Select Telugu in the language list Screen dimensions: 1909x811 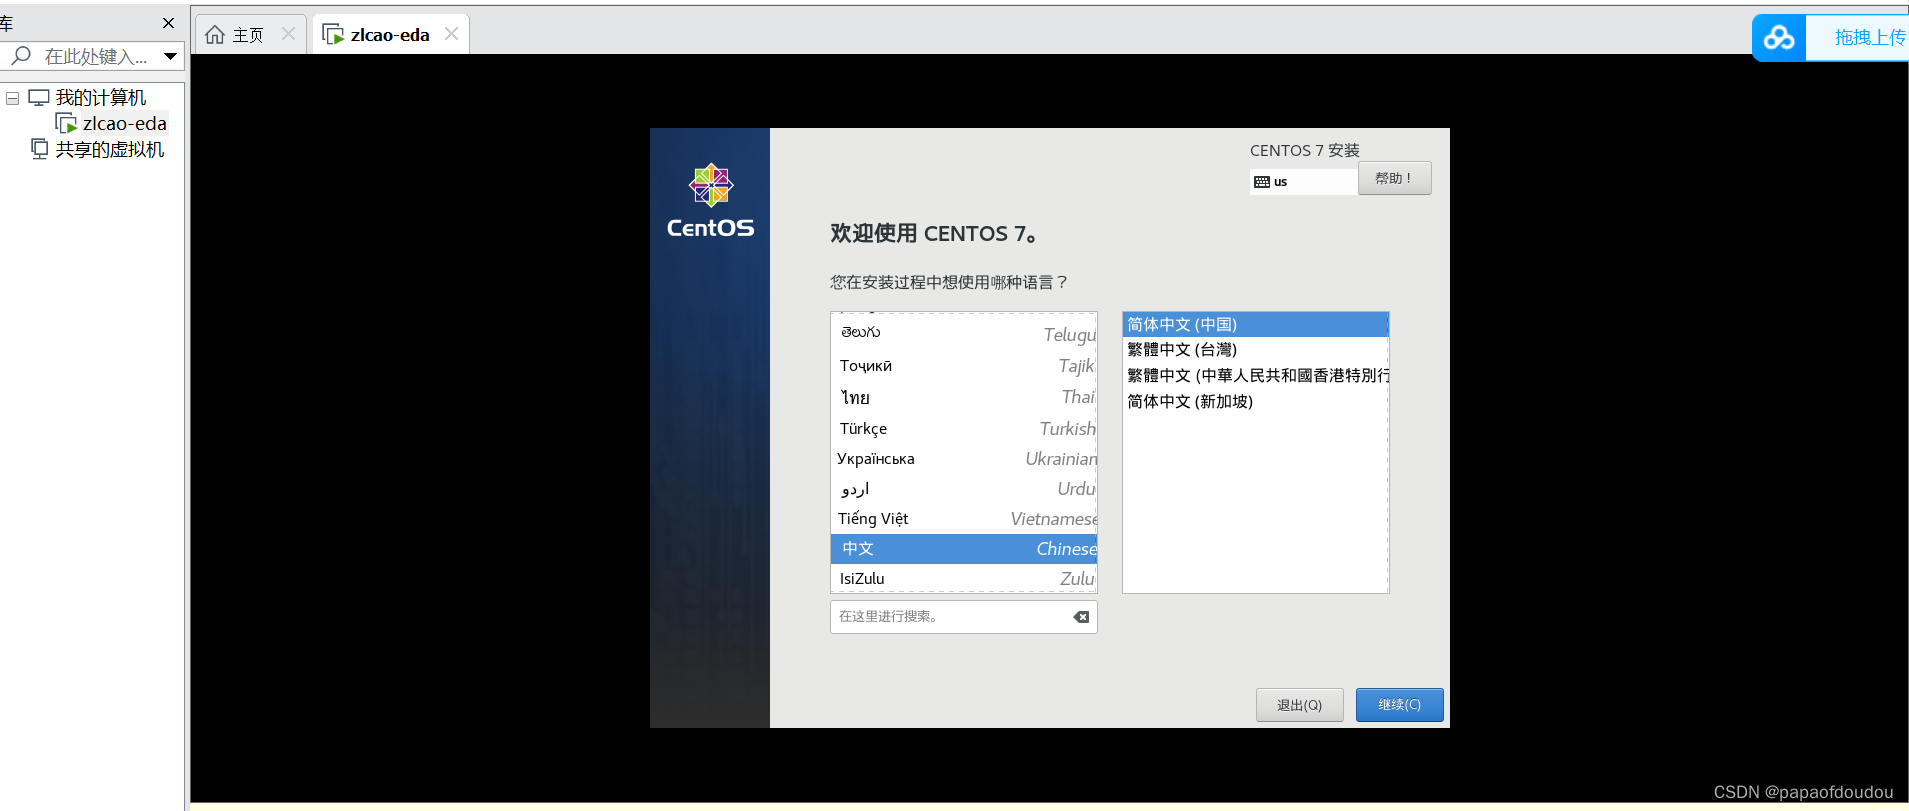(x=964, y=333)
